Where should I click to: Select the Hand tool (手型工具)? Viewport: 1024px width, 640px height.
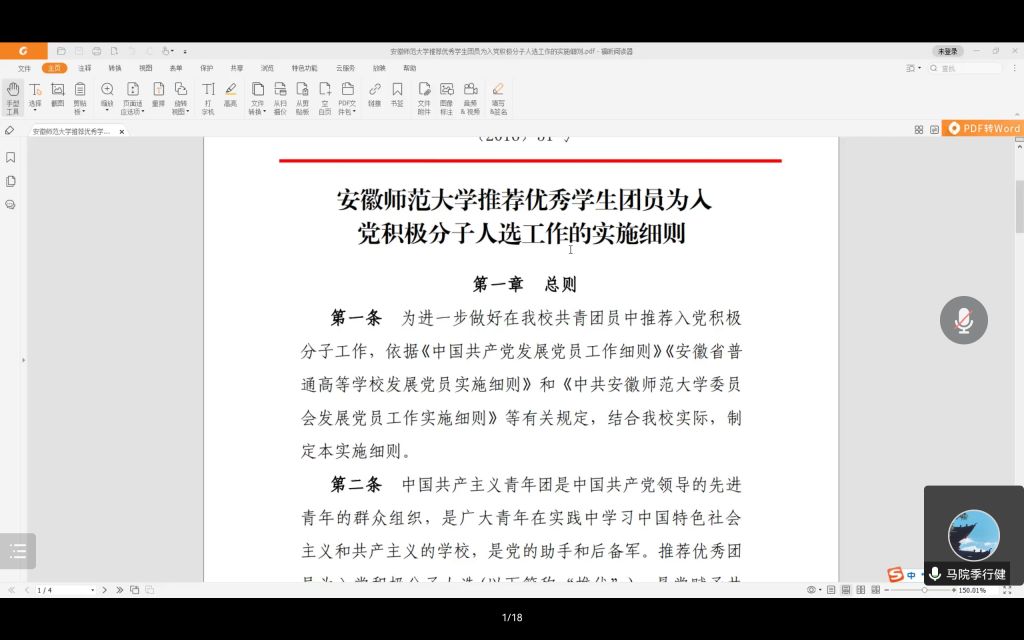click(13, 97)
